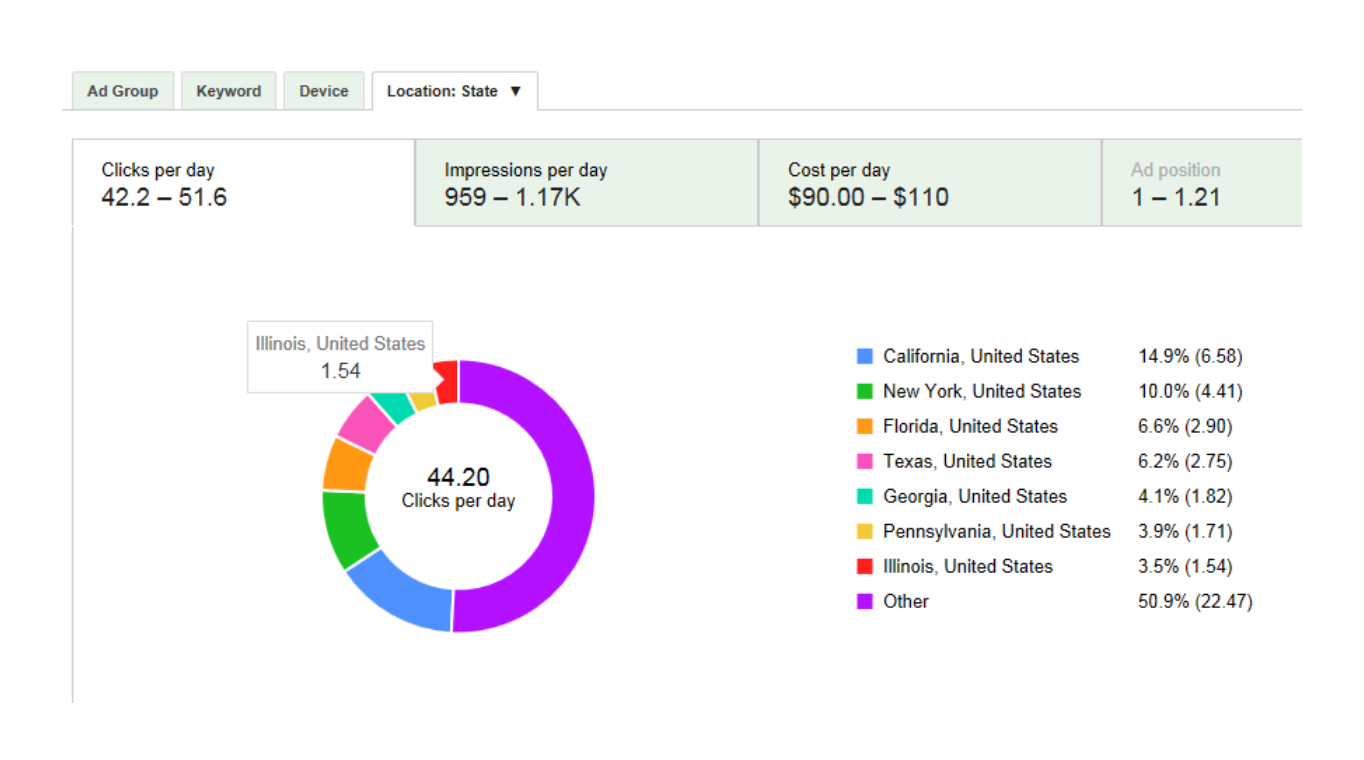The width and height of the screenshot is (1364, 760).
Task: Click the orange Florida legend swatch
Action: click(865, 426)
